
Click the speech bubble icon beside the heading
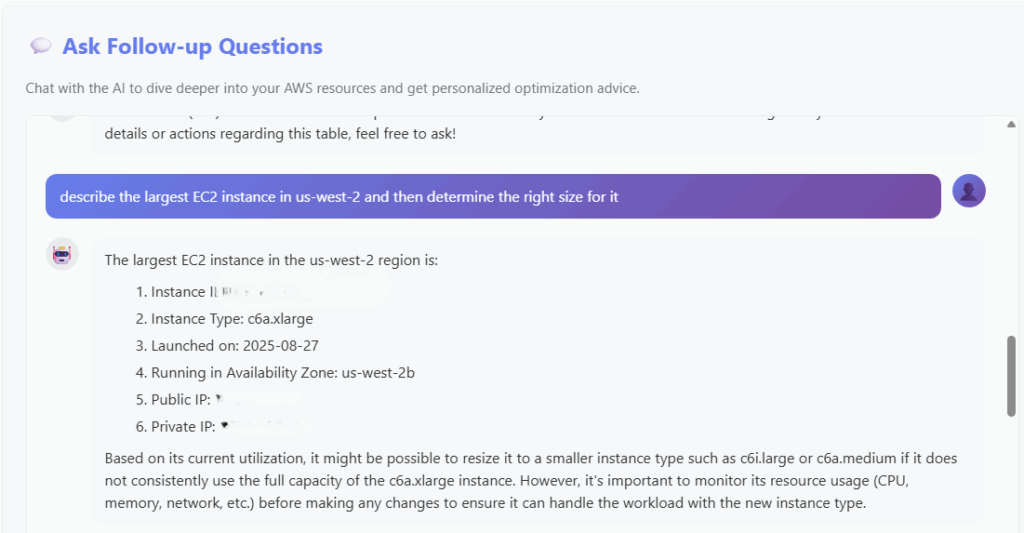pos(41,46)
